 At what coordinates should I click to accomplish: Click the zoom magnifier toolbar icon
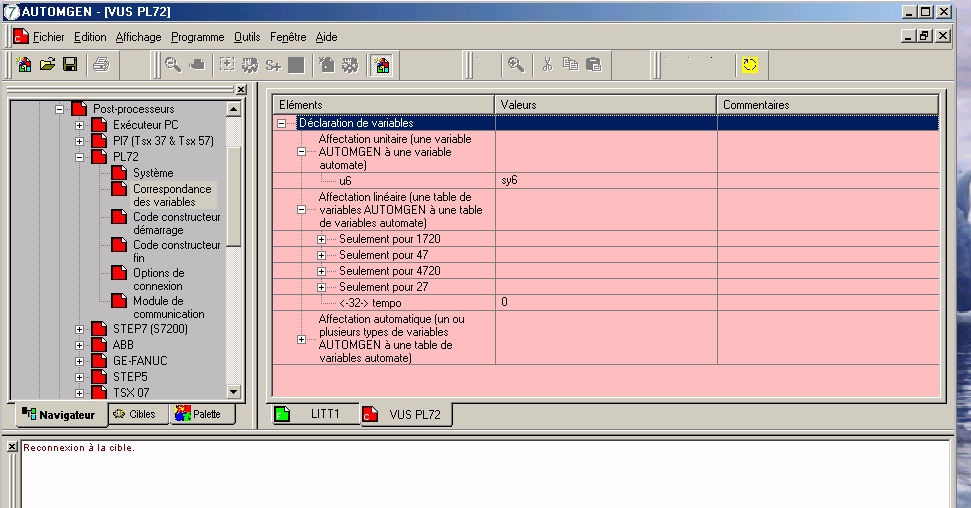coord(516,65)
